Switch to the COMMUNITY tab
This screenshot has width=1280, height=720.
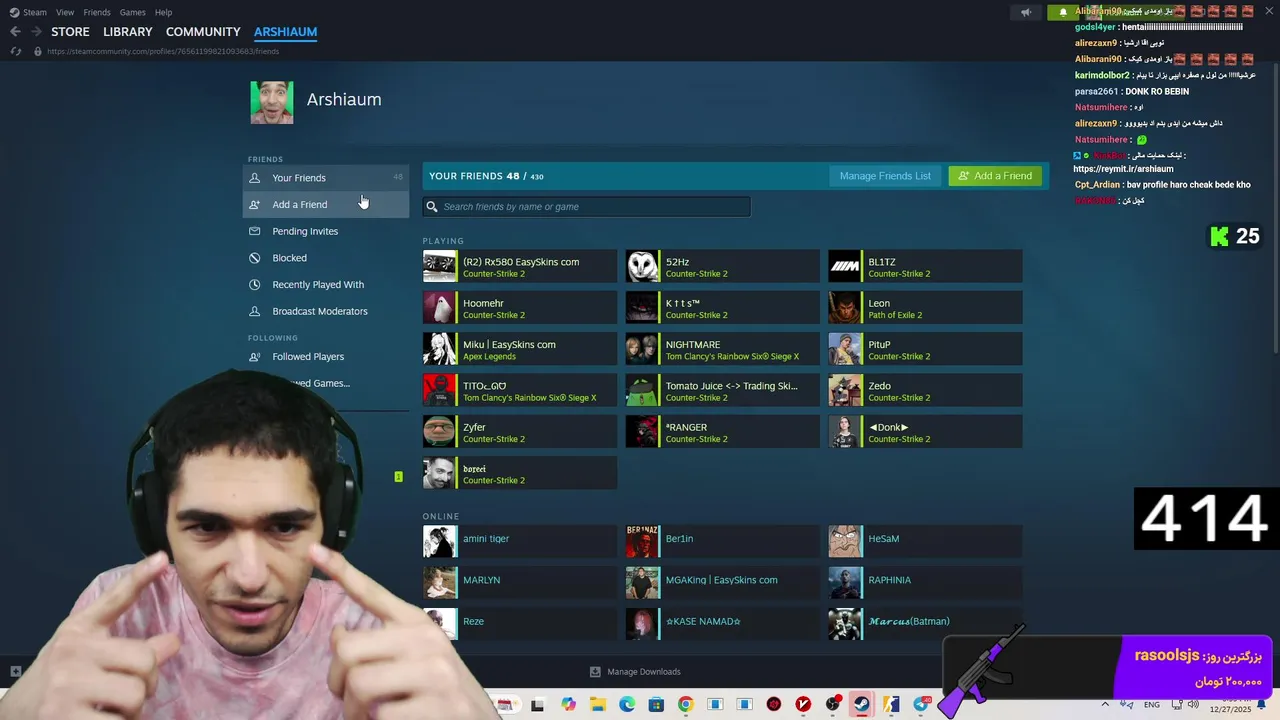(203, 32)
